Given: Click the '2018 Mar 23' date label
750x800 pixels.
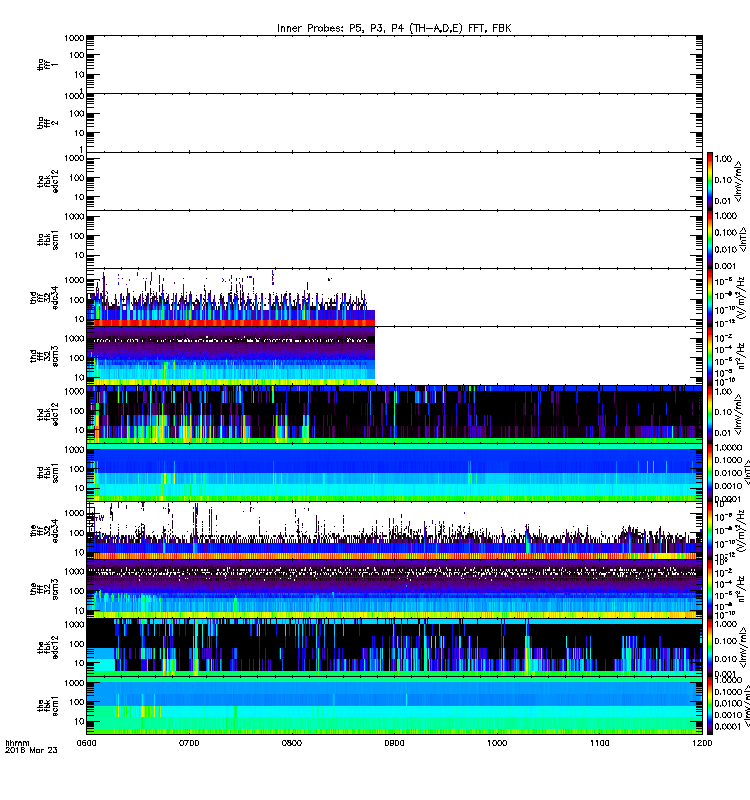Looking at the screenshot, I should coord(31,750).
